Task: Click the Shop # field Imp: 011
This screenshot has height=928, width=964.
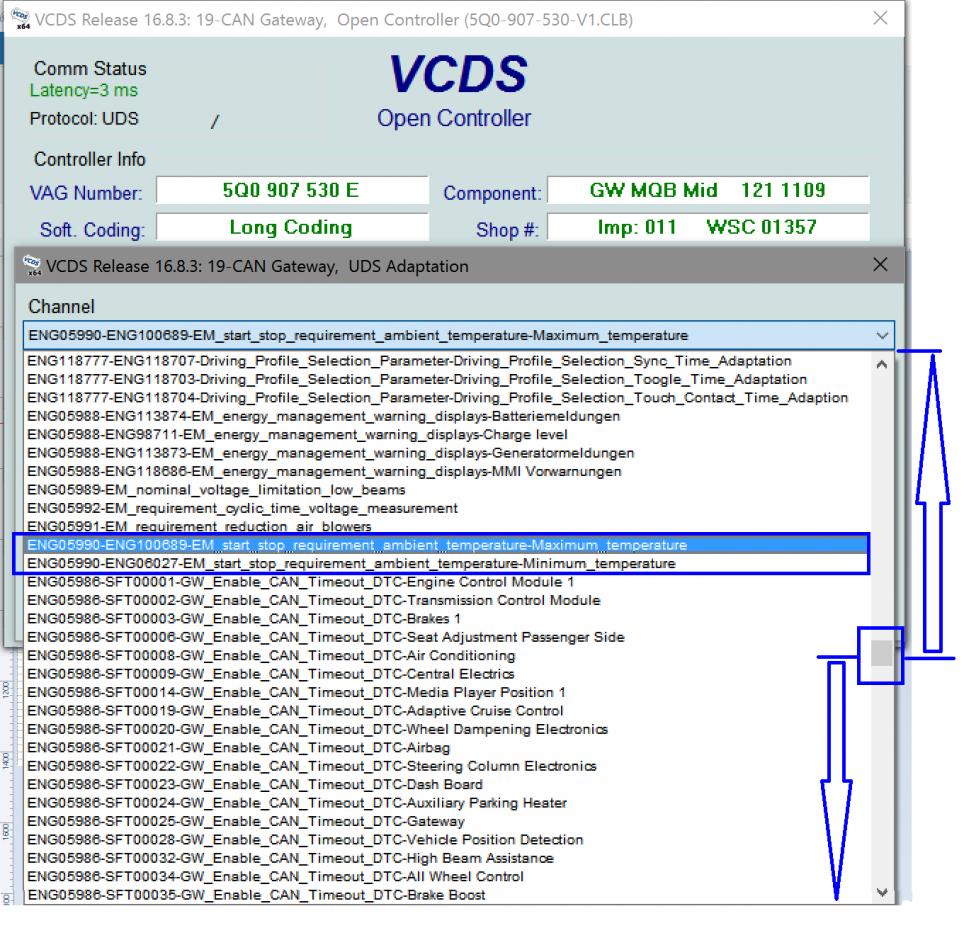Action: [x=708, y=227]
